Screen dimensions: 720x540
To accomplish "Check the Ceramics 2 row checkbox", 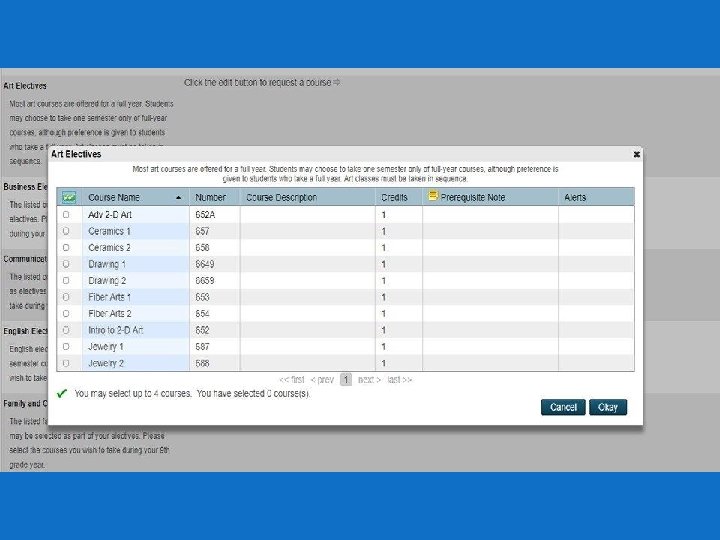I will pos(66,248).
